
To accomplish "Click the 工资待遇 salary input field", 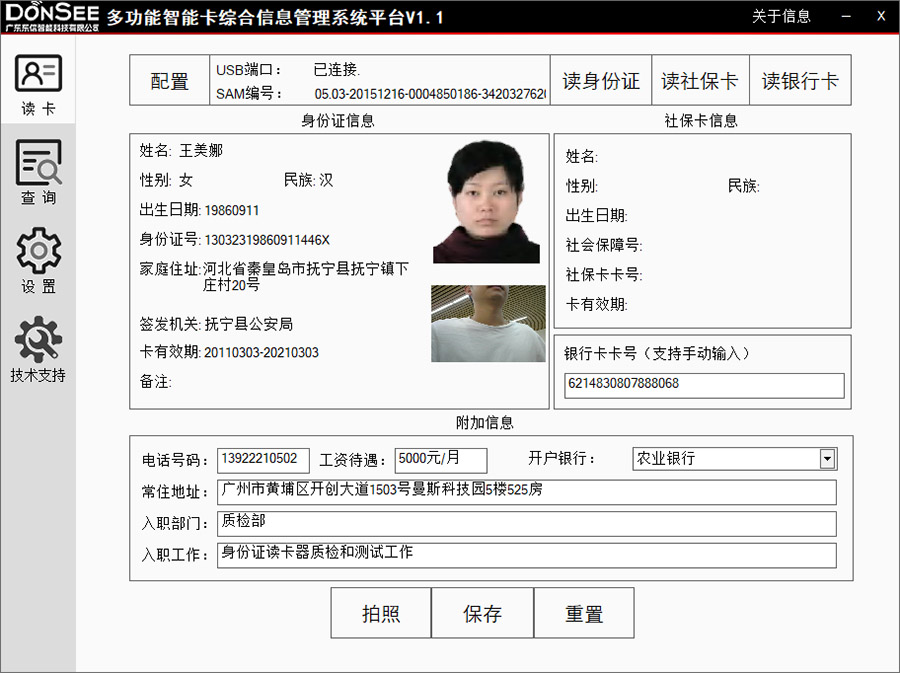I will point(440,460).
